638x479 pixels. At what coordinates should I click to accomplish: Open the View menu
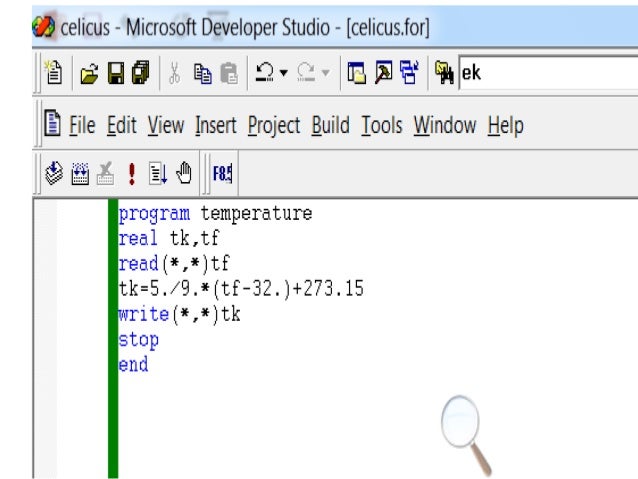click(x=166, y=125)
